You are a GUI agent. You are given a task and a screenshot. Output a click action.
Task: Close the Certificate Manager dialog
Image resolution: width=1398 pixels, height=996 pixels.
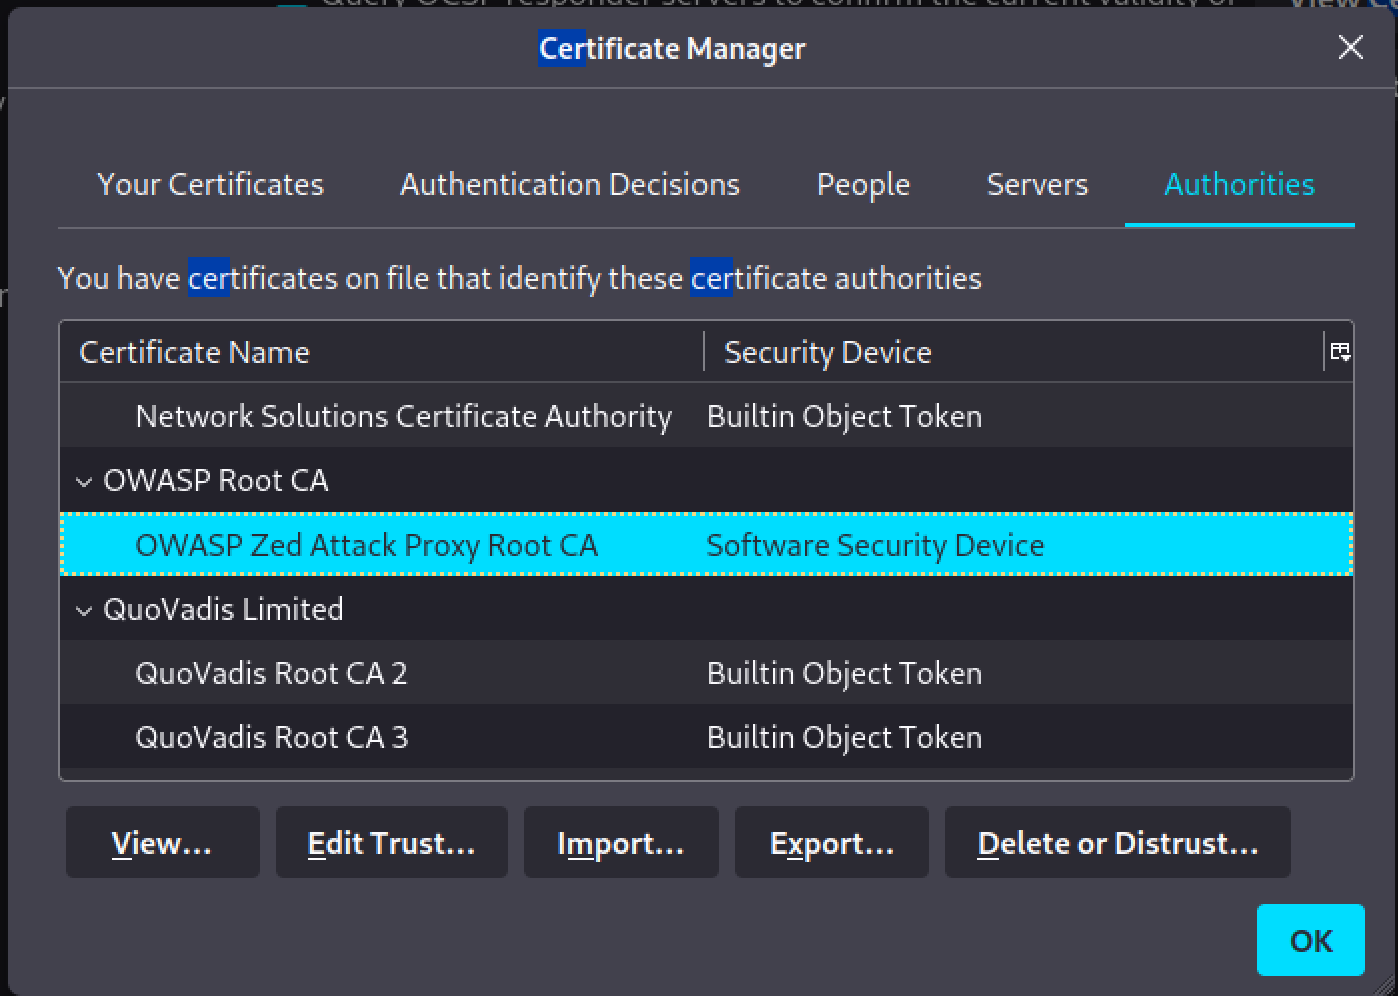[1350, 47]
